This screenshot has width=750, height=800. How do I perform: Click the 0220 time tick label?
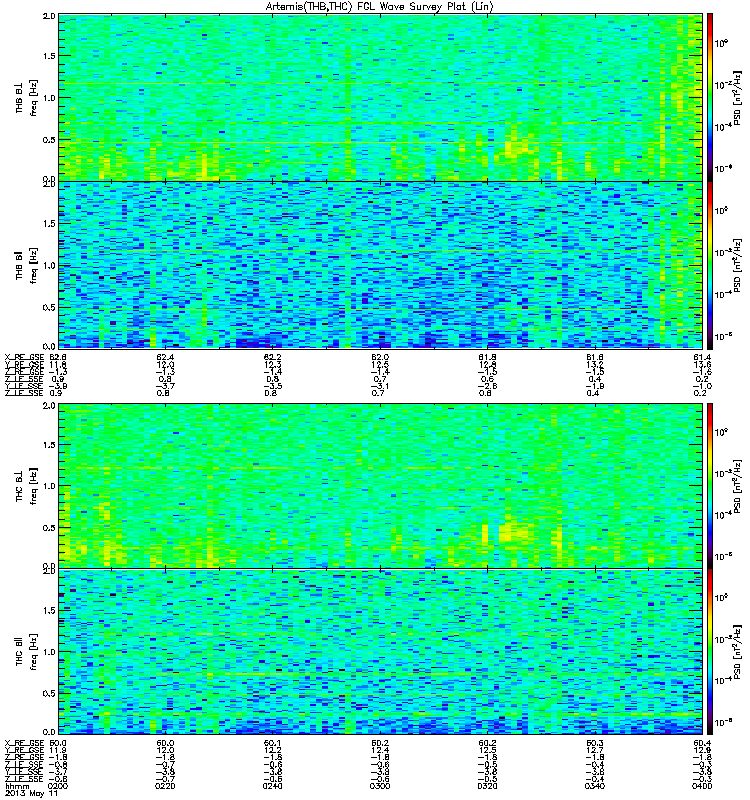pos(165,786)
